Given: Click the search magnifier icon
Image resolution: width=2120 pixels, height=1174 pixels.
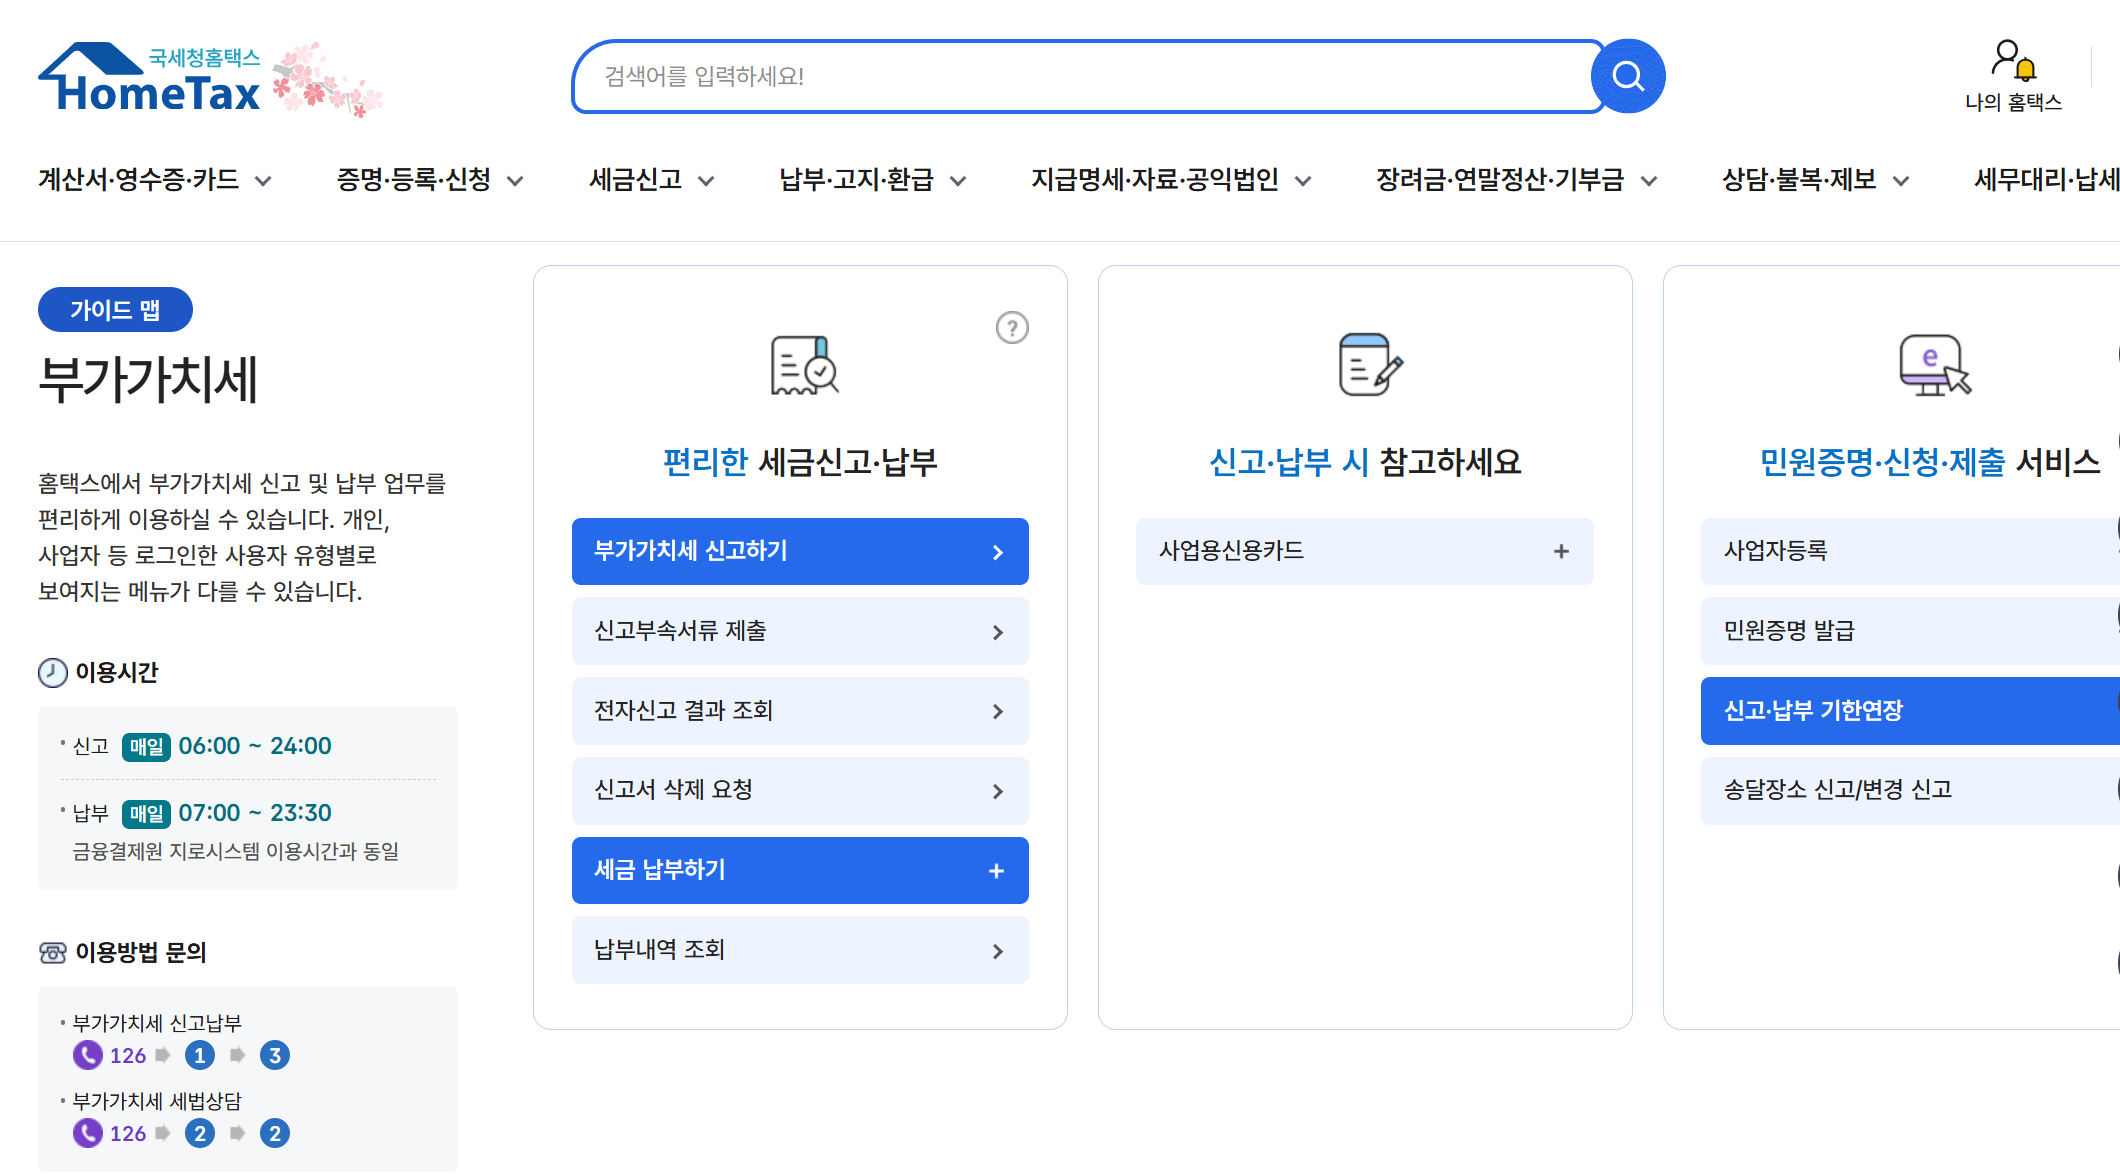Looking at the screenshot, I should 1627,75.
